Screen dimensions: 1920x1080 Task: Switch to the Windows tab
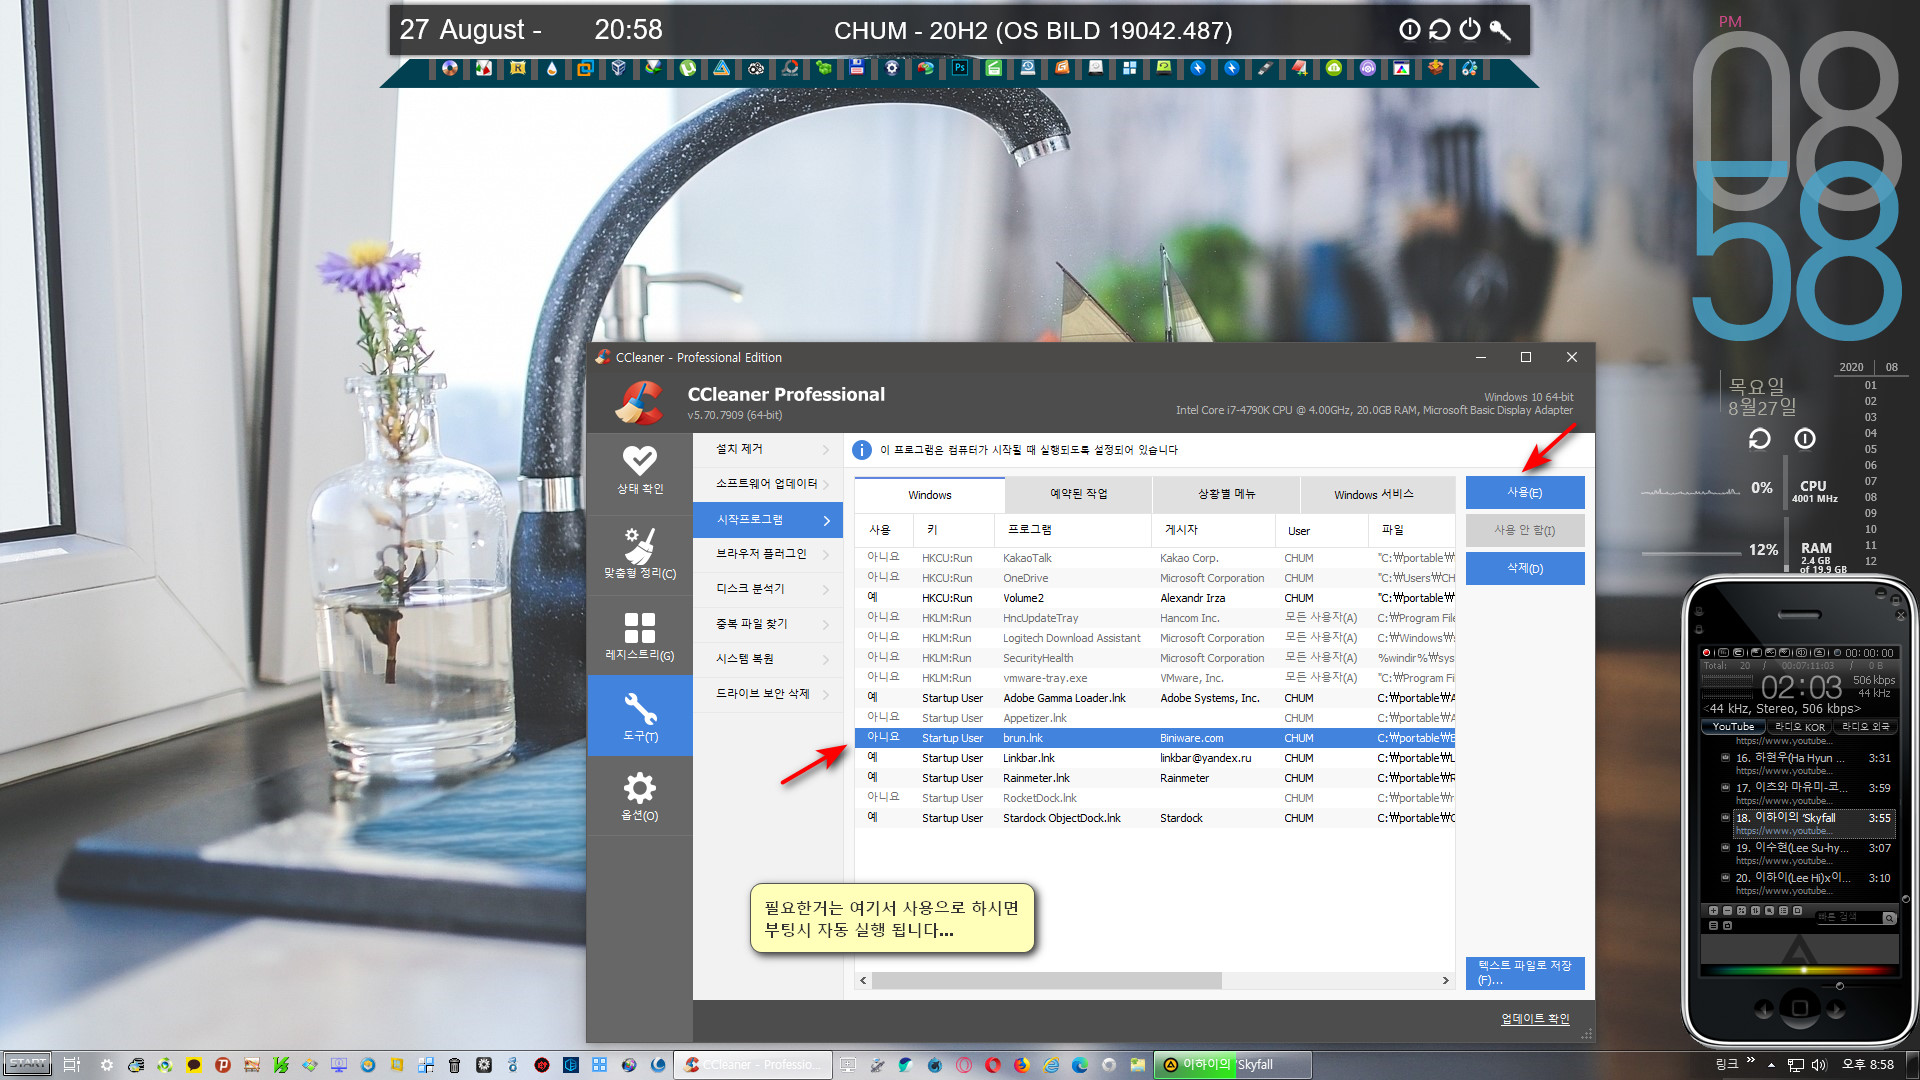[930, 495]
